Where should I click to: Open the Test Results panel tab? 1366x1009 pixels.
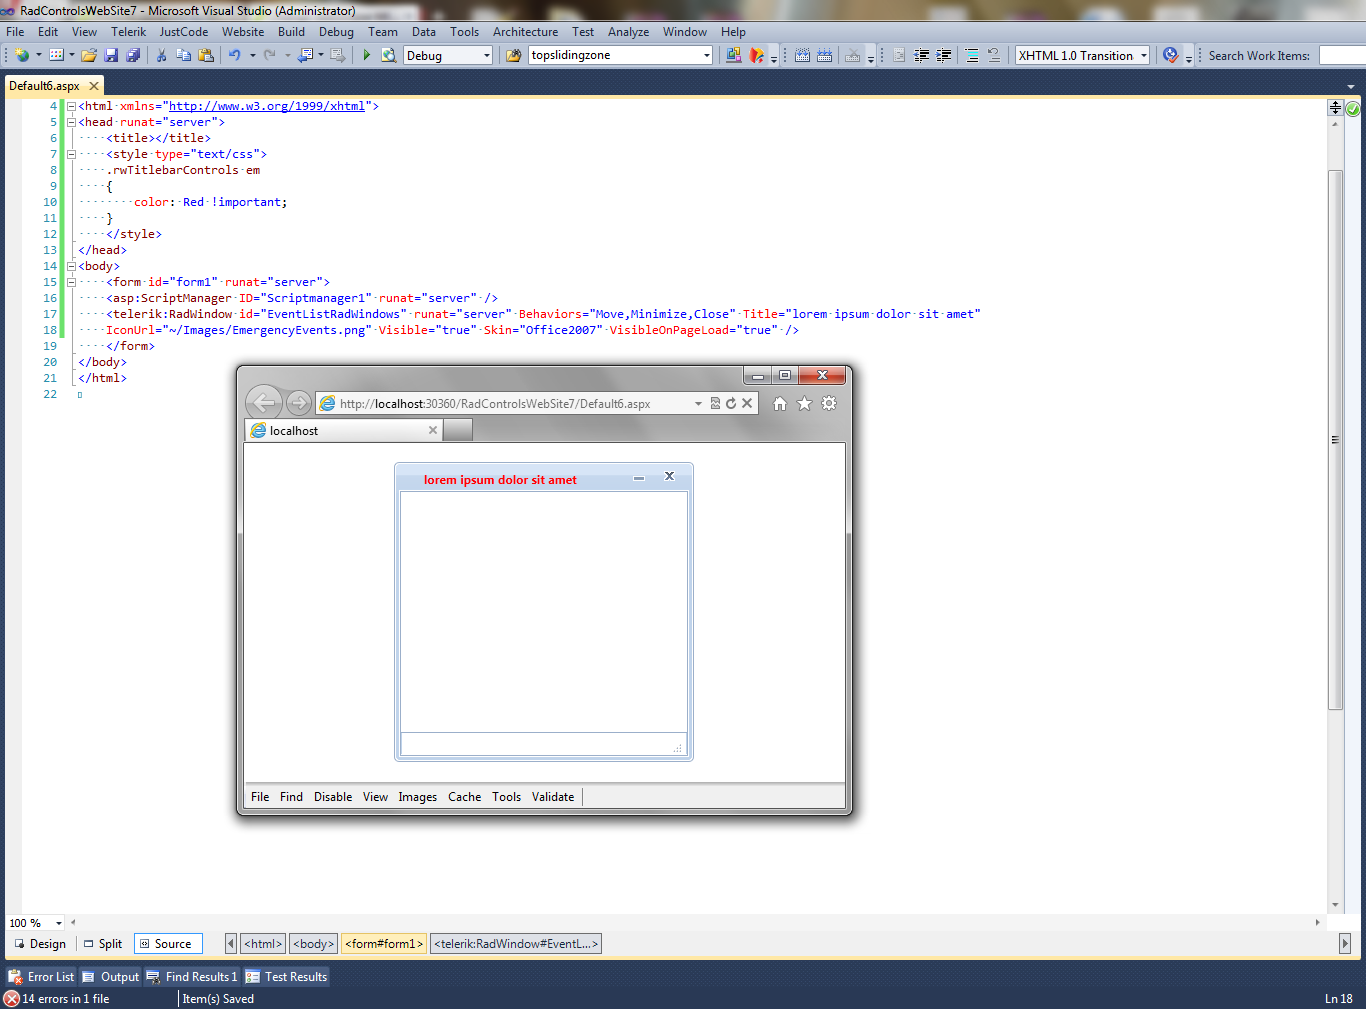[x=287, y=976]
